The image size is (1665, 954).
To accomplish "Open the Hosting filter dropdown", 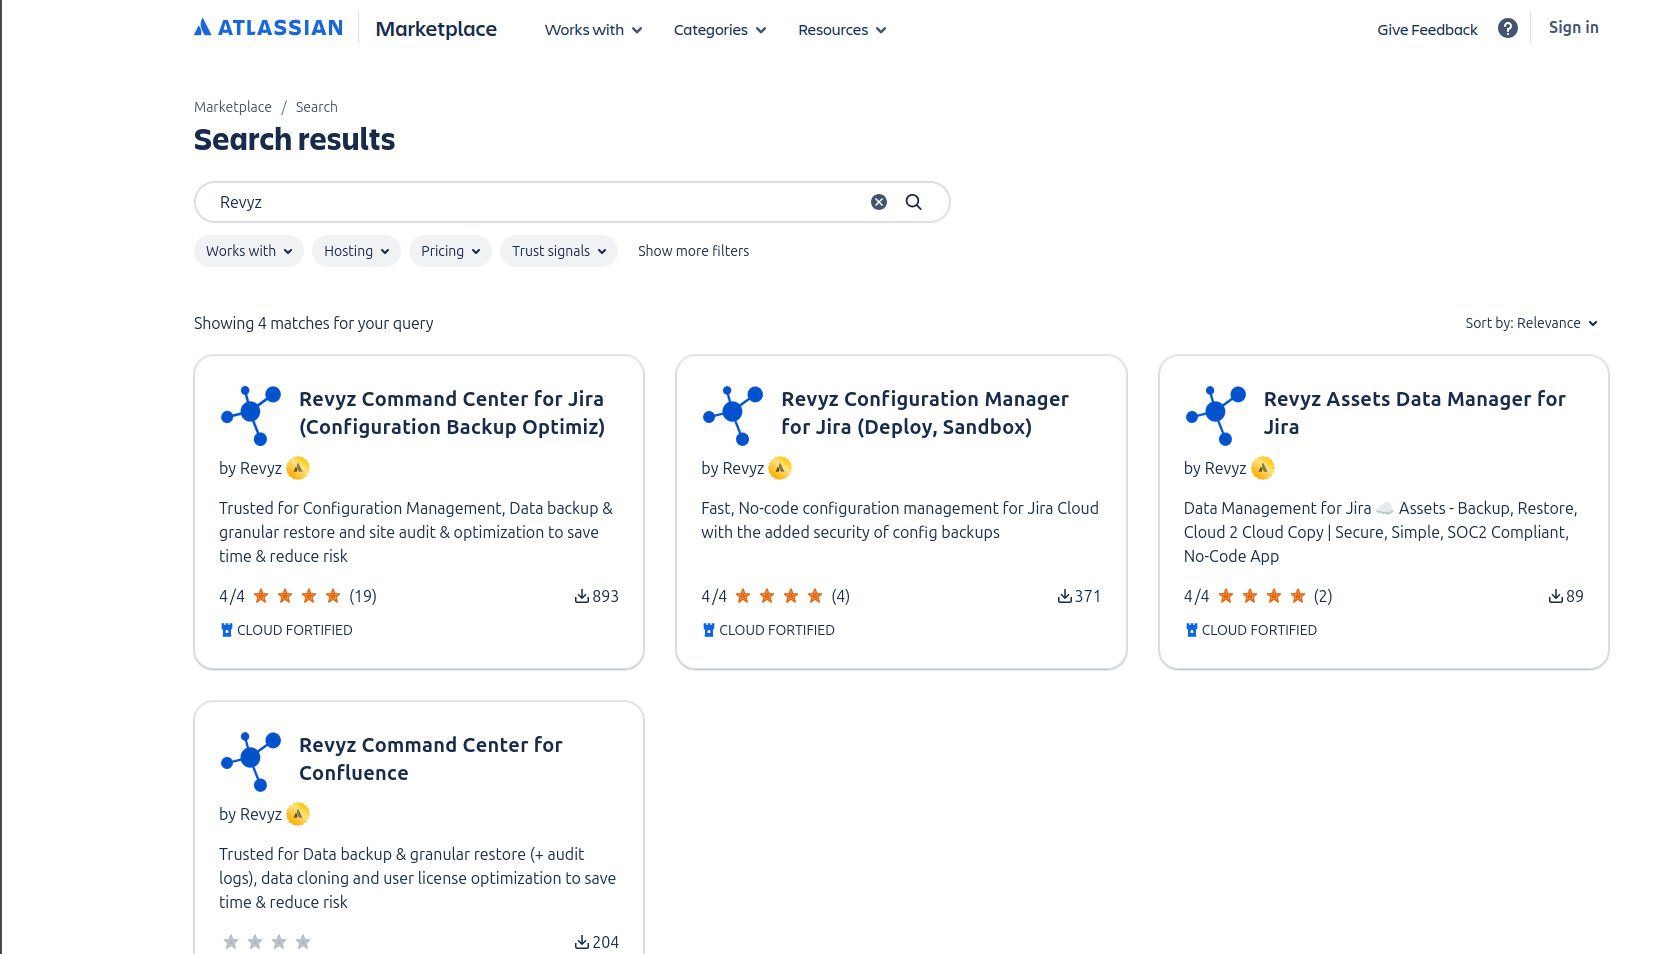I will pos(356,251).
